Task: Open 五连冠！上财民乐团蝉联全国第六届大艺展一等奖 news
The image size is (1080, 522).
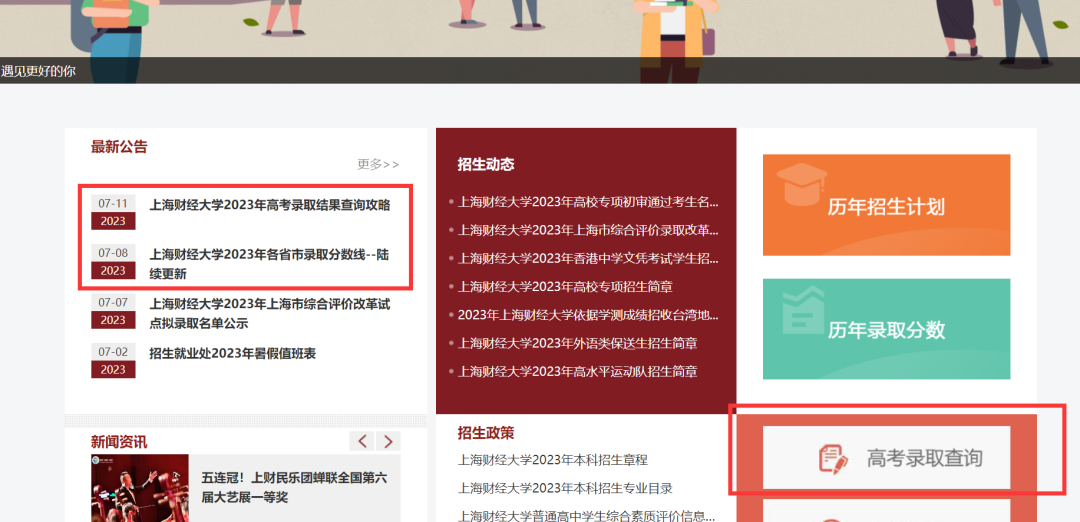Action: [x=294, y=487]
